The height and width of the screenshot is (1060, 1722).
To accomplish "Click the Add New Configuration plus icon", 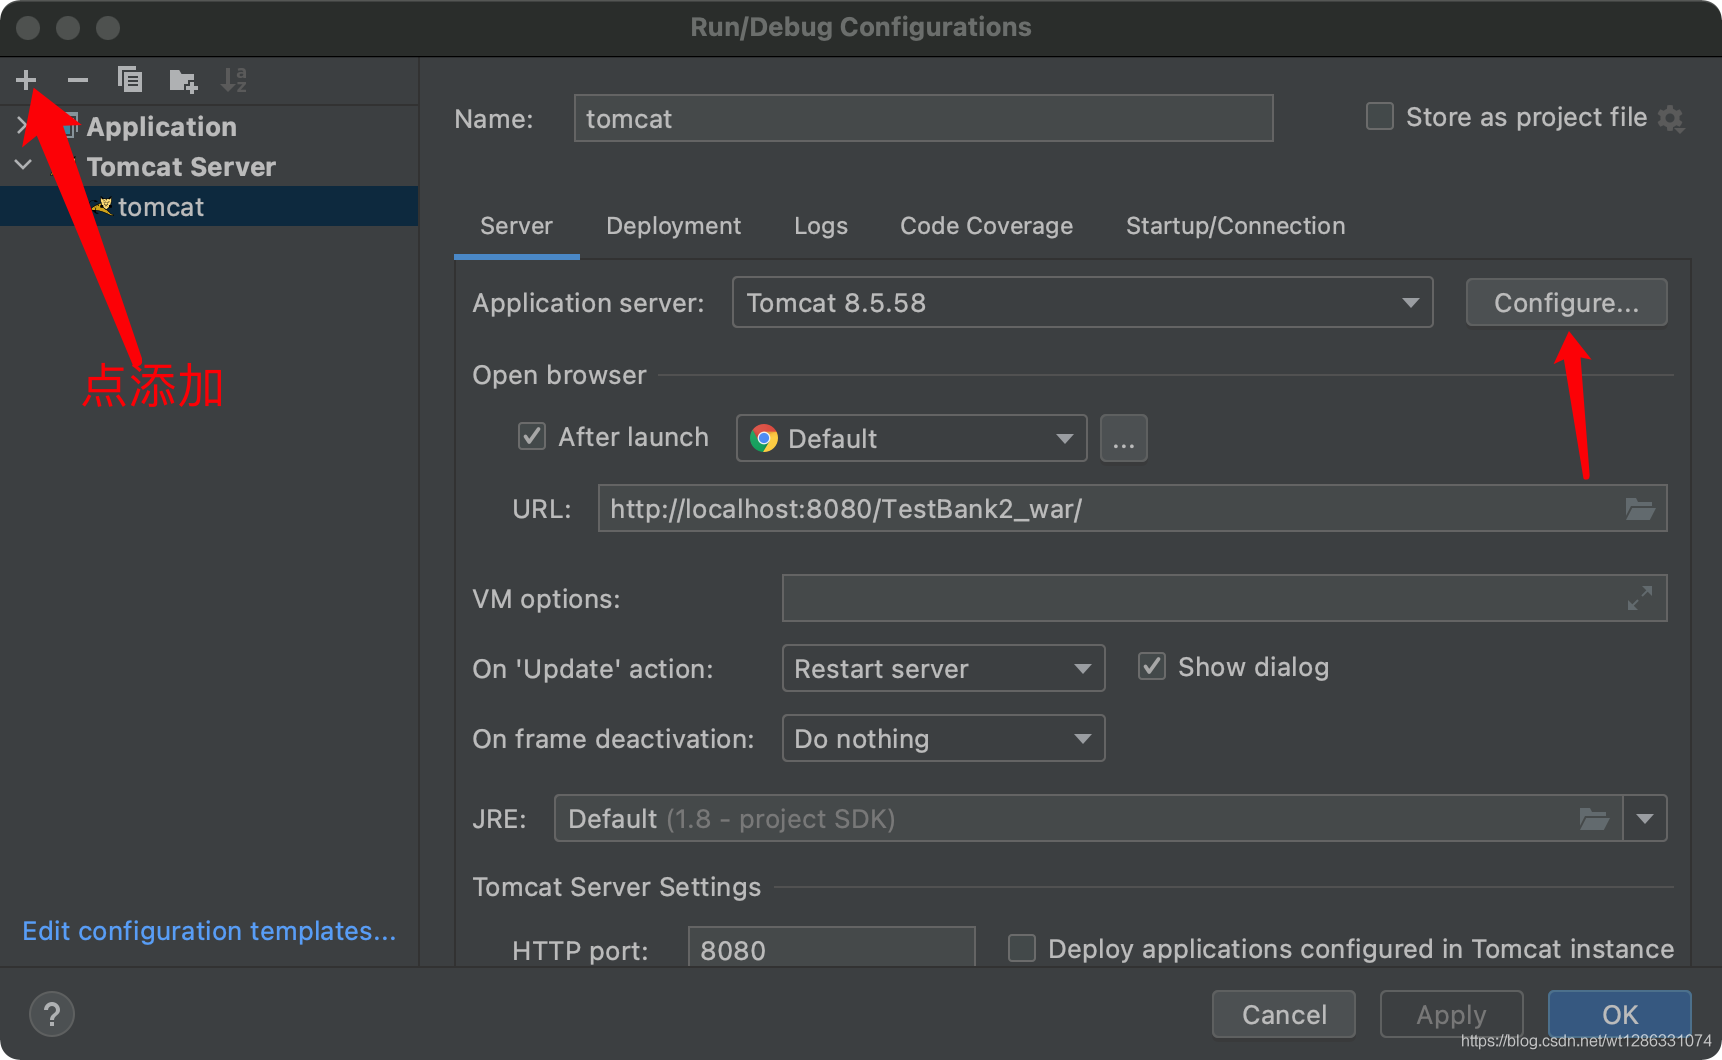I will coord(26,80).
